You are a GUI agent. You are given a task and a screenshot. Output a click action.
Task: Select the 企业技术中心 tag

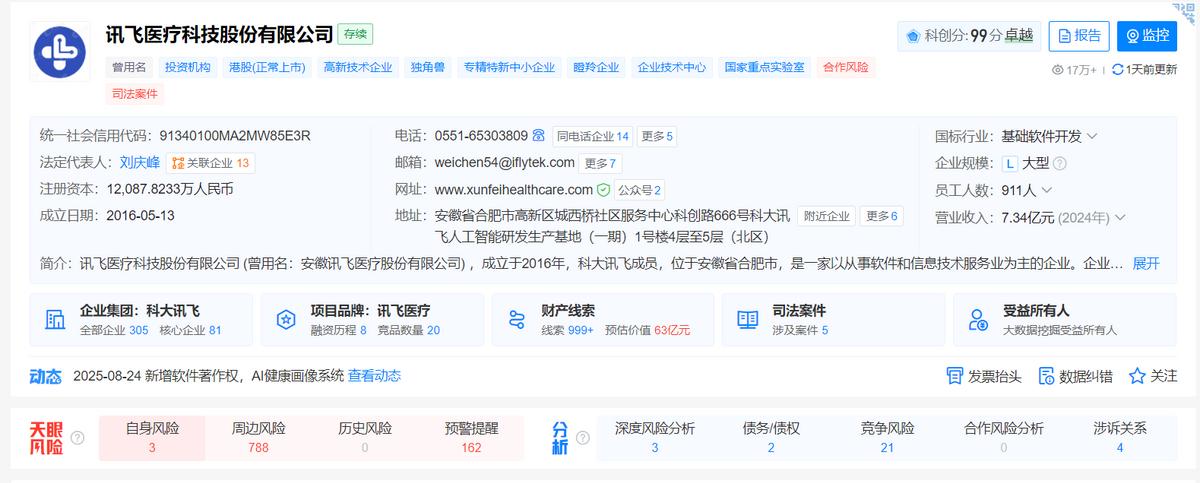672,68
